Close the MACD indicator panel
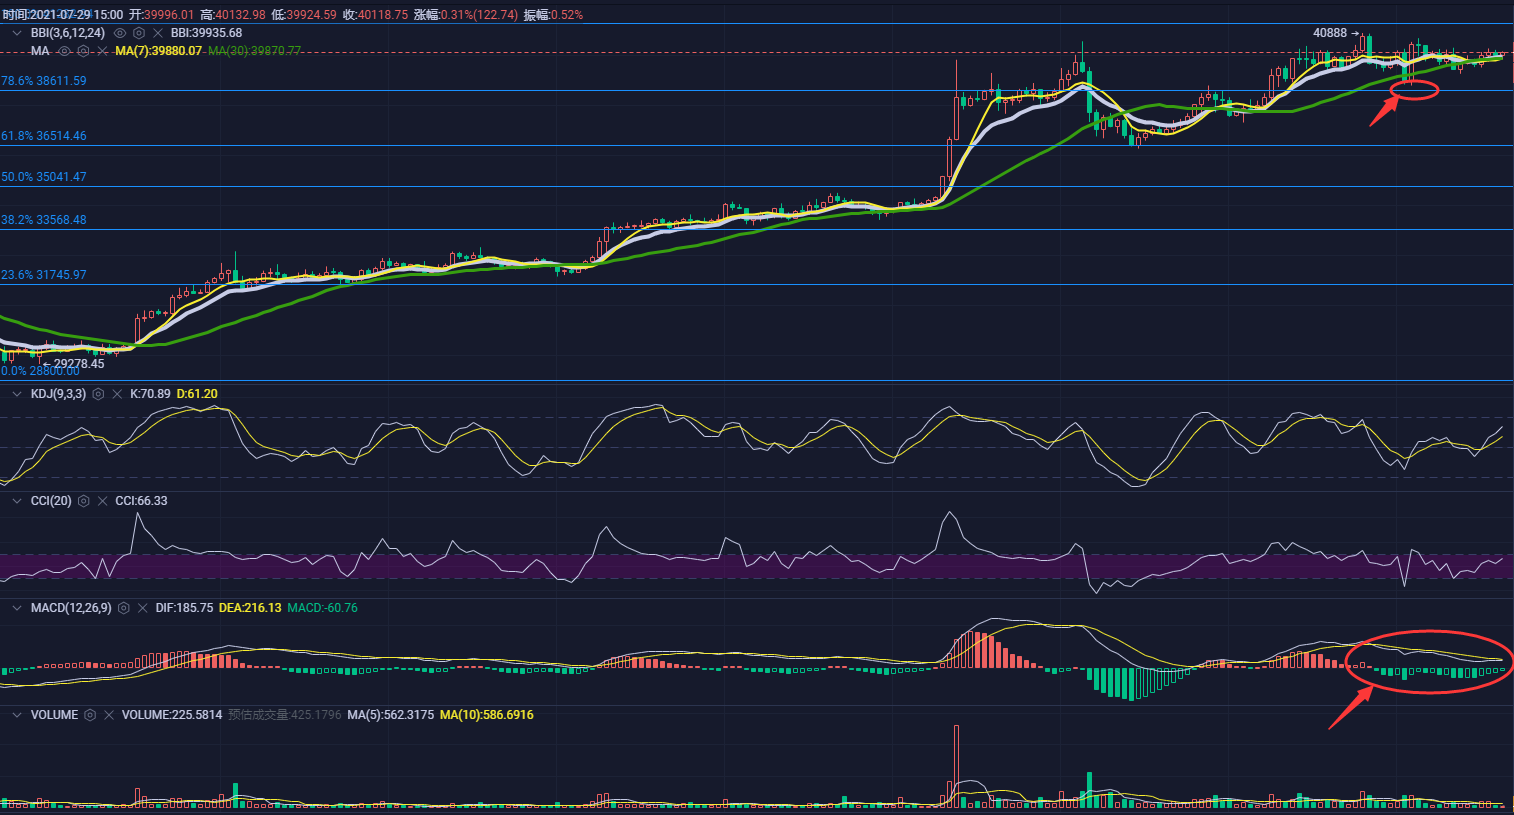Screen dimensions: 1514x815 pos(143,608)
